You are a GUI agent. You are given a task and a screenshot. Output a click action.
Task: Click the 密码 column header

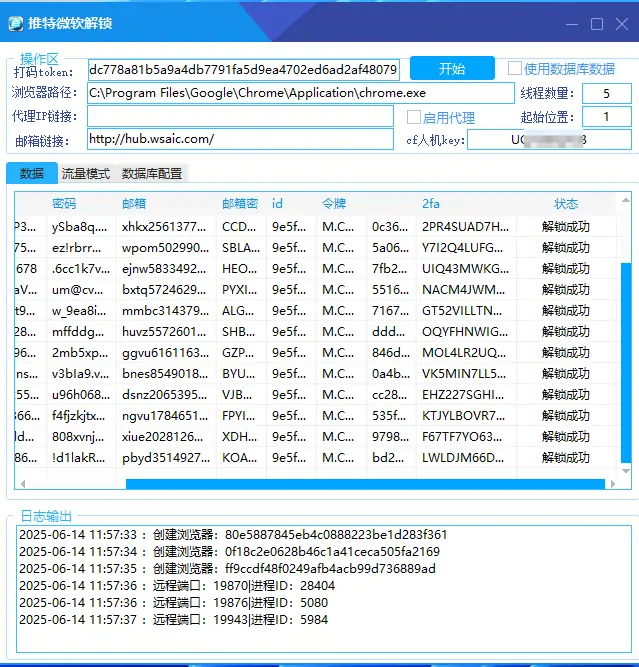pos(64,203)
